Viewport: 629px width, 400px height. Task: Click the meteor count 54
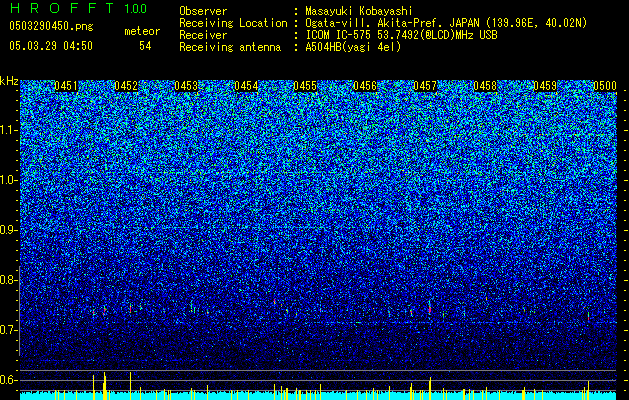[x=145, y=46]
